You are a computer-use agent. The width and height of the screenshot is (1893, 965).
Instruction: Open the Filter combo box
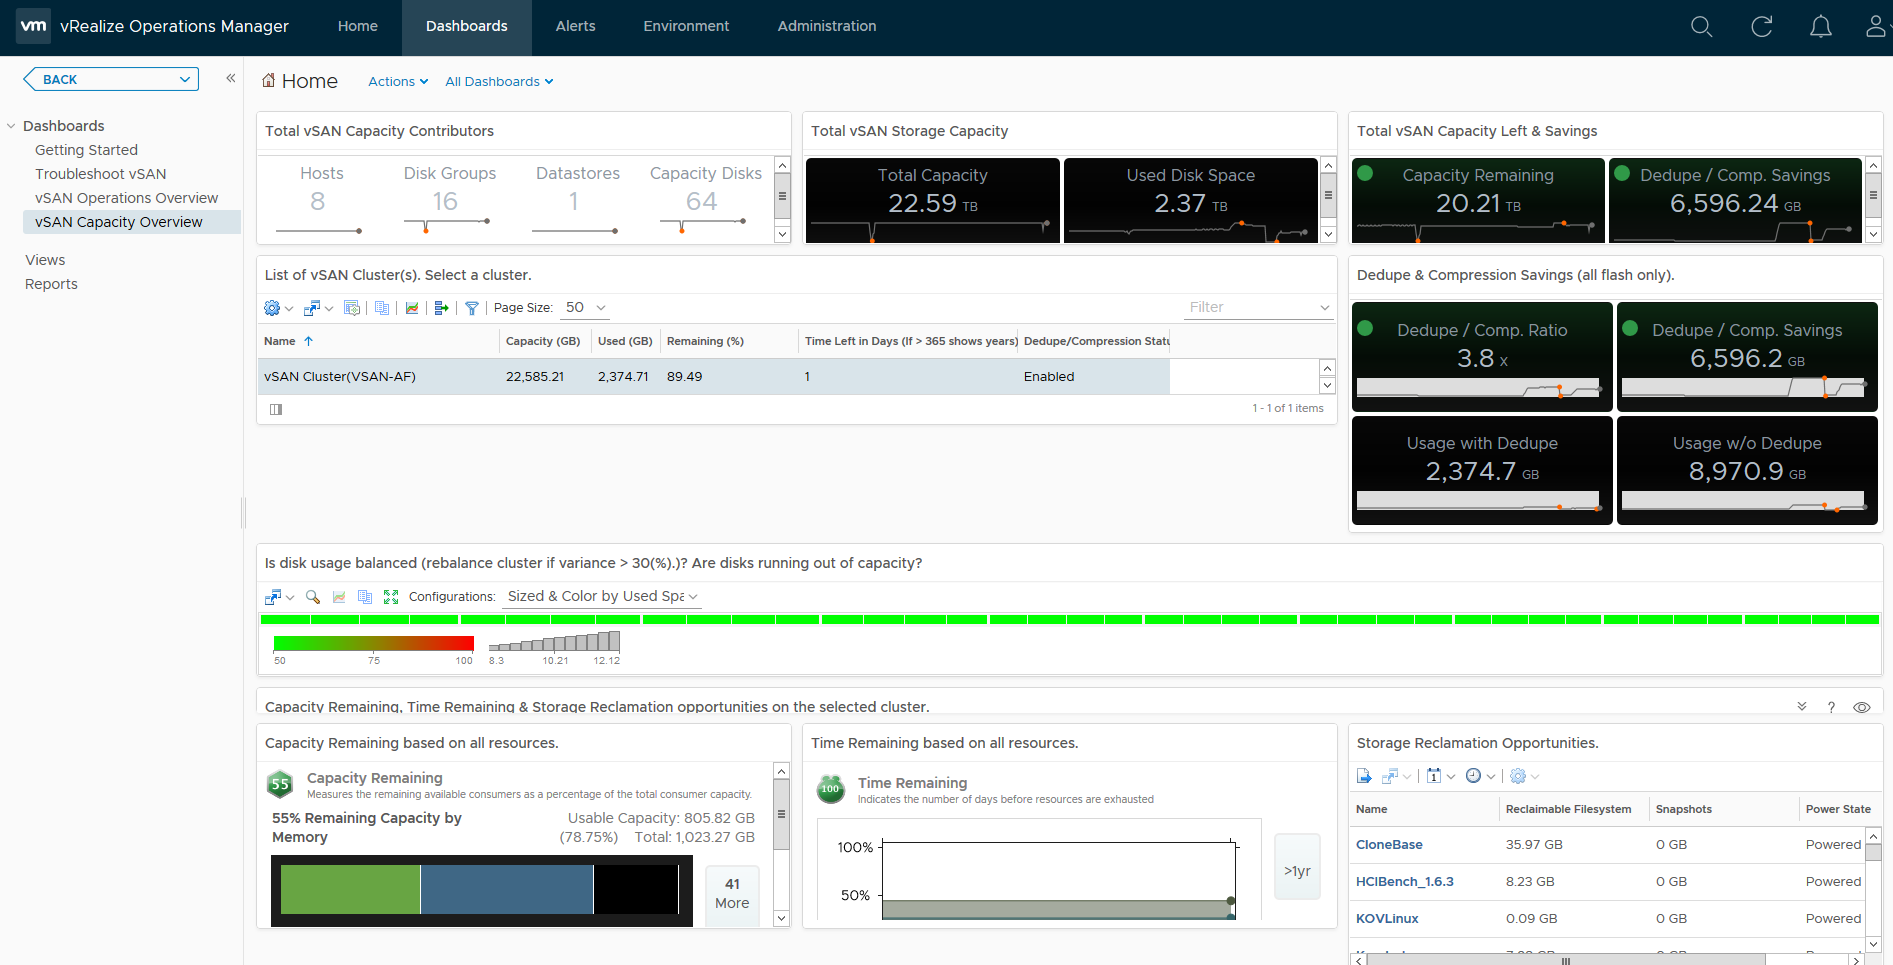[1259, 307]
